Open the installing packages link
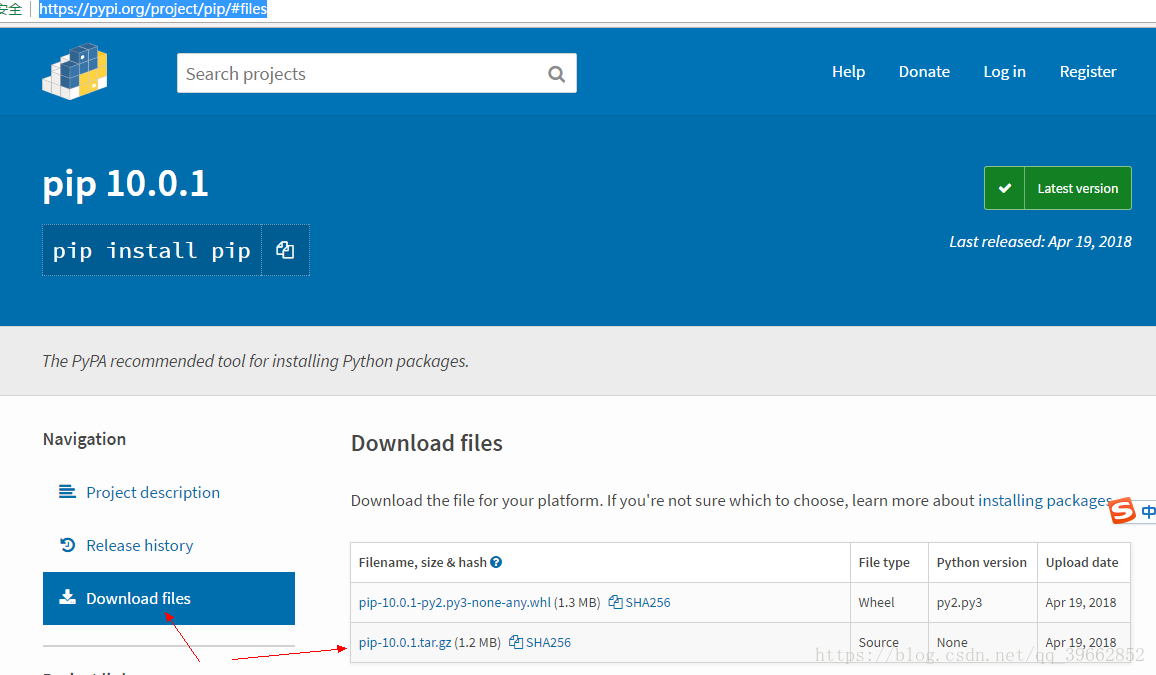The width and height of the screenshot is (1156, 675). (x=1045, y=500)
